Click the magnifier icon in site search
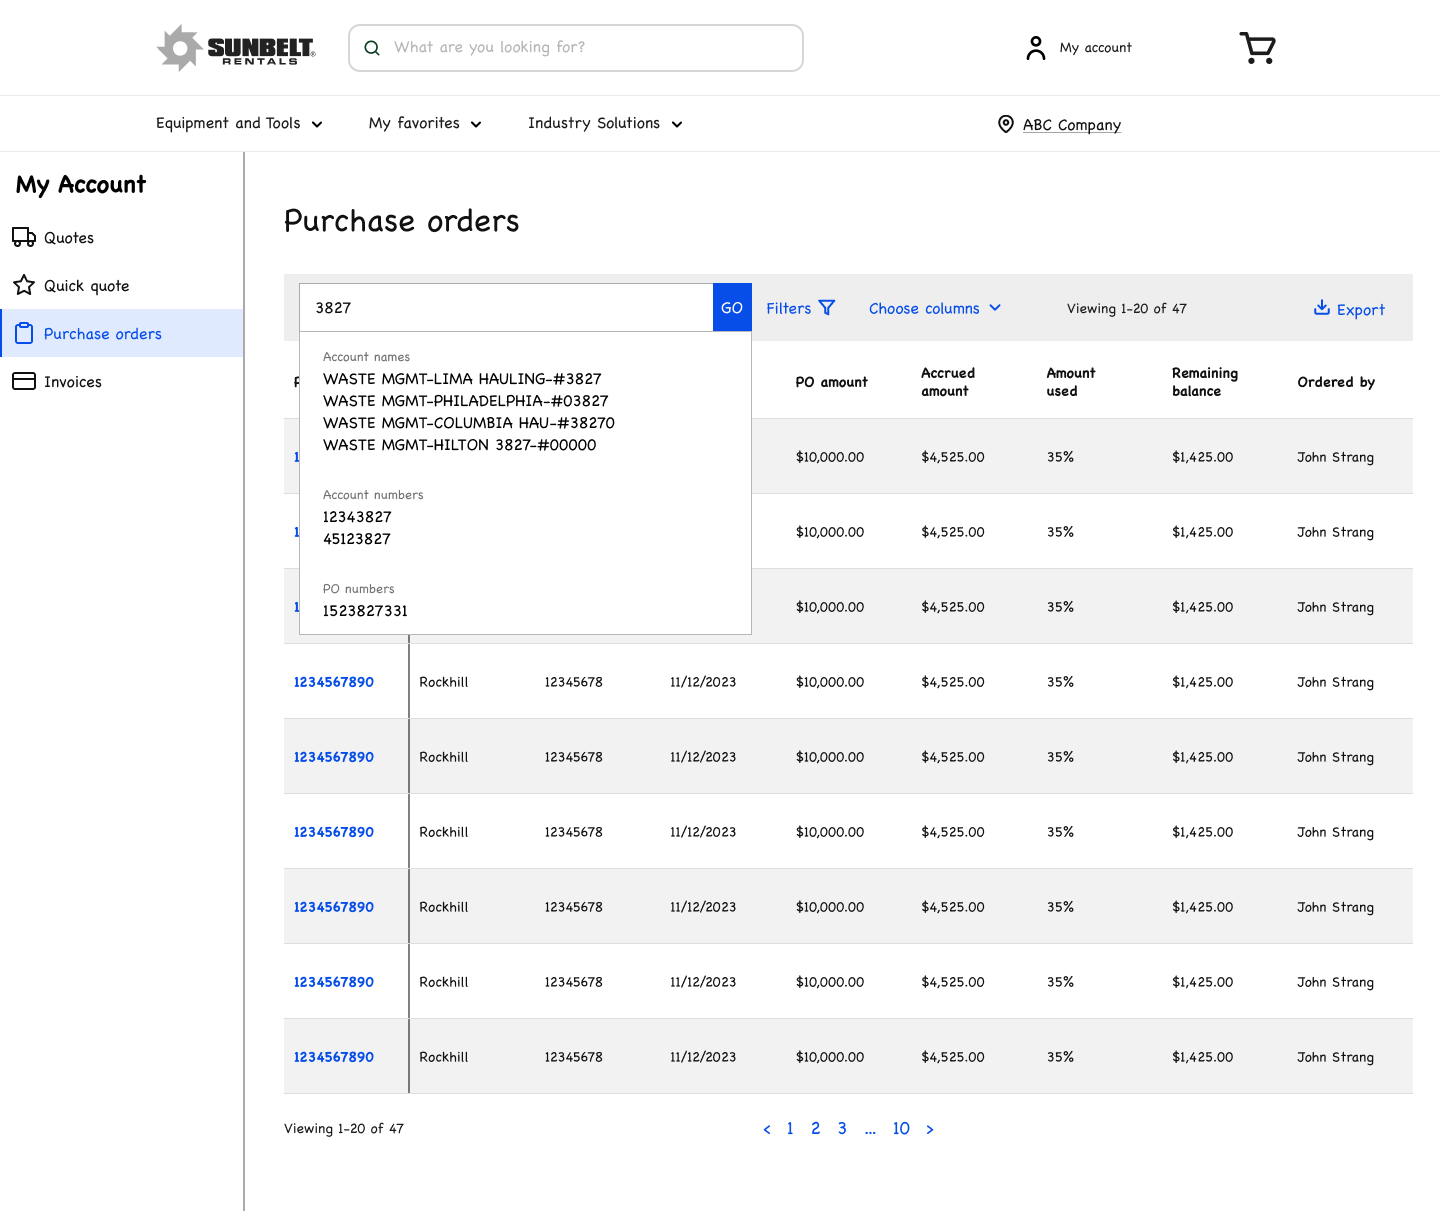Viewport: 1440px width, 1211px height. (372, 48)
